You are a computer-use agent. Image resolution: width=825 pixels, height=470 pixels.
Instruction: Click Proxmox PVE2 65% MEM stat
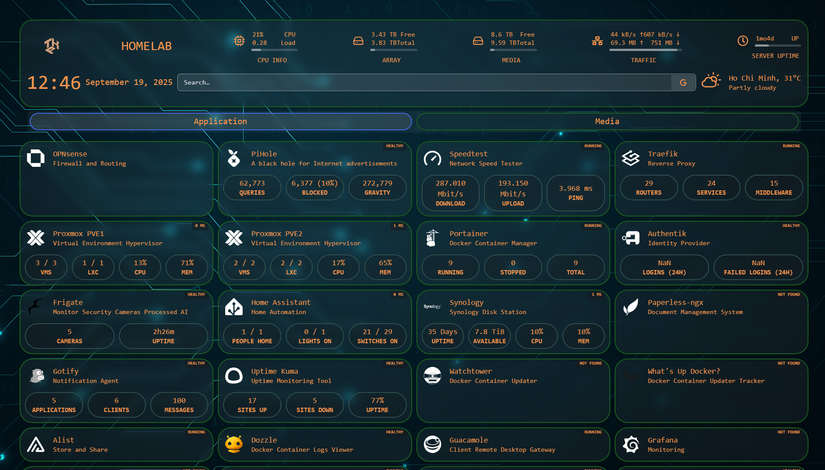point(385,267)
